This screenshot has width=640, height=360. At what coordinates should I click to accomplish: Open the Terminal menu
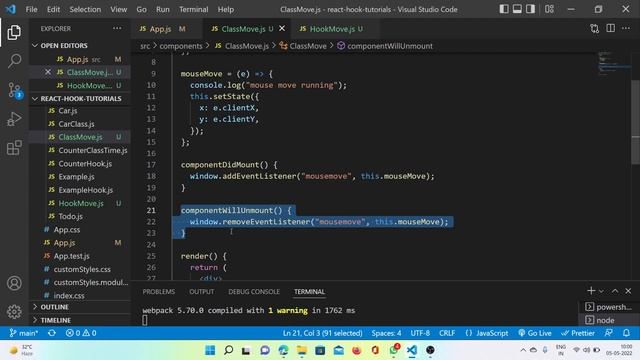click(x=193, y=9)
